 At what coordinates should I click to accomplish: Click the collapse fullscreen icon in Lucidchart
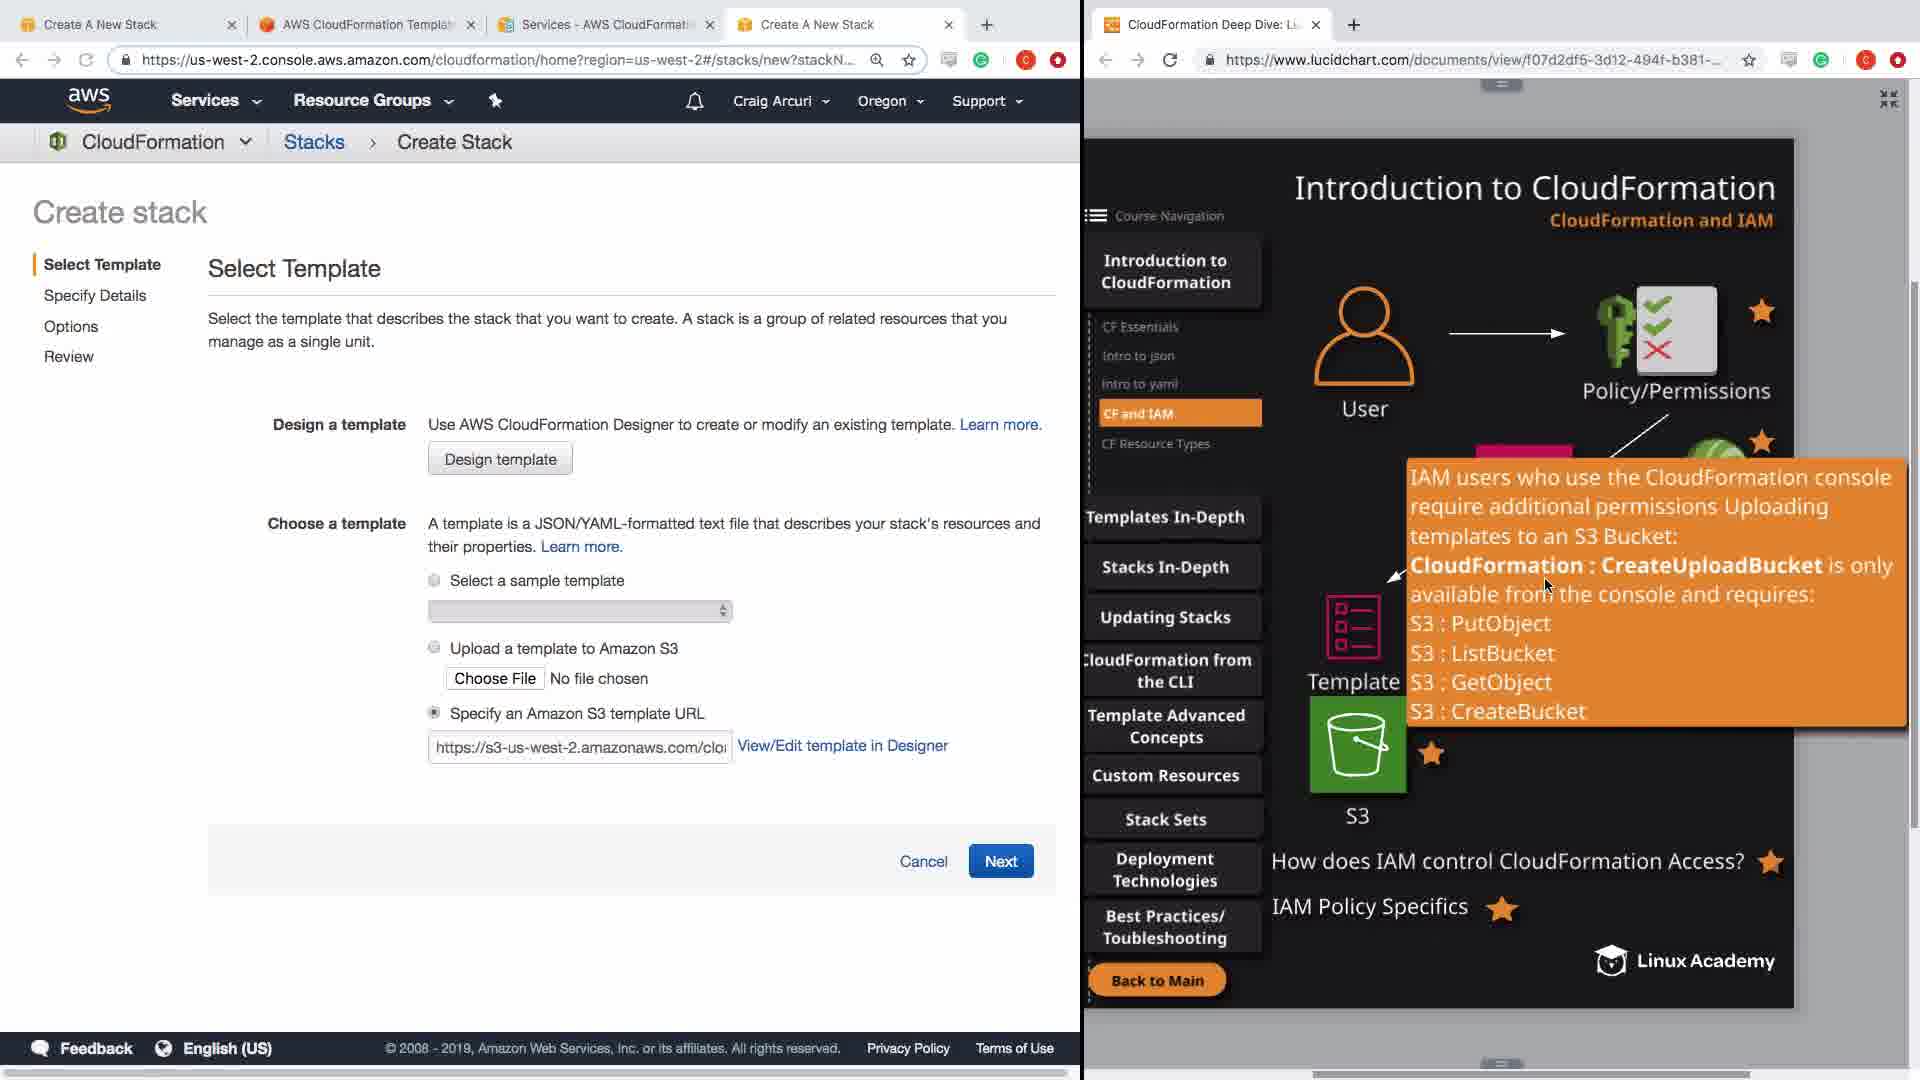coord(1888,99)
